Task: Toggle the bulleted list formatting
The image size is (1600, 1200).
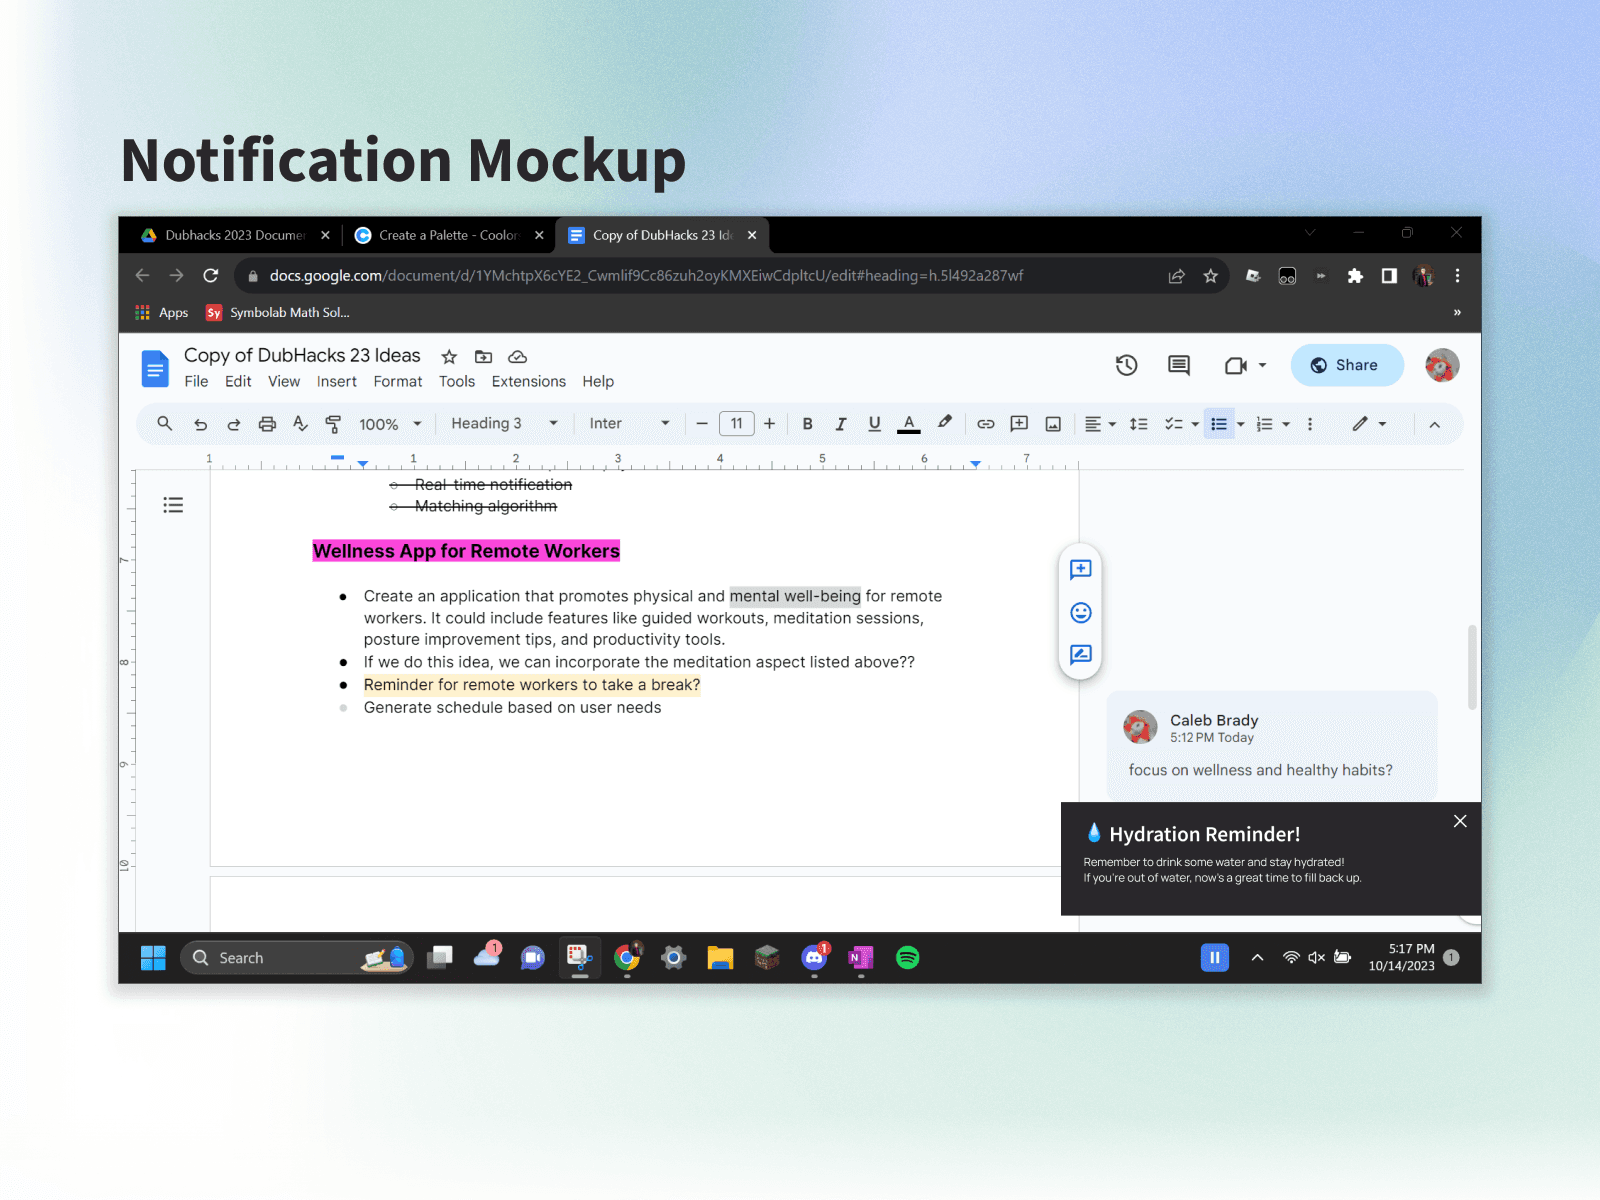Action: (1218, 423)
